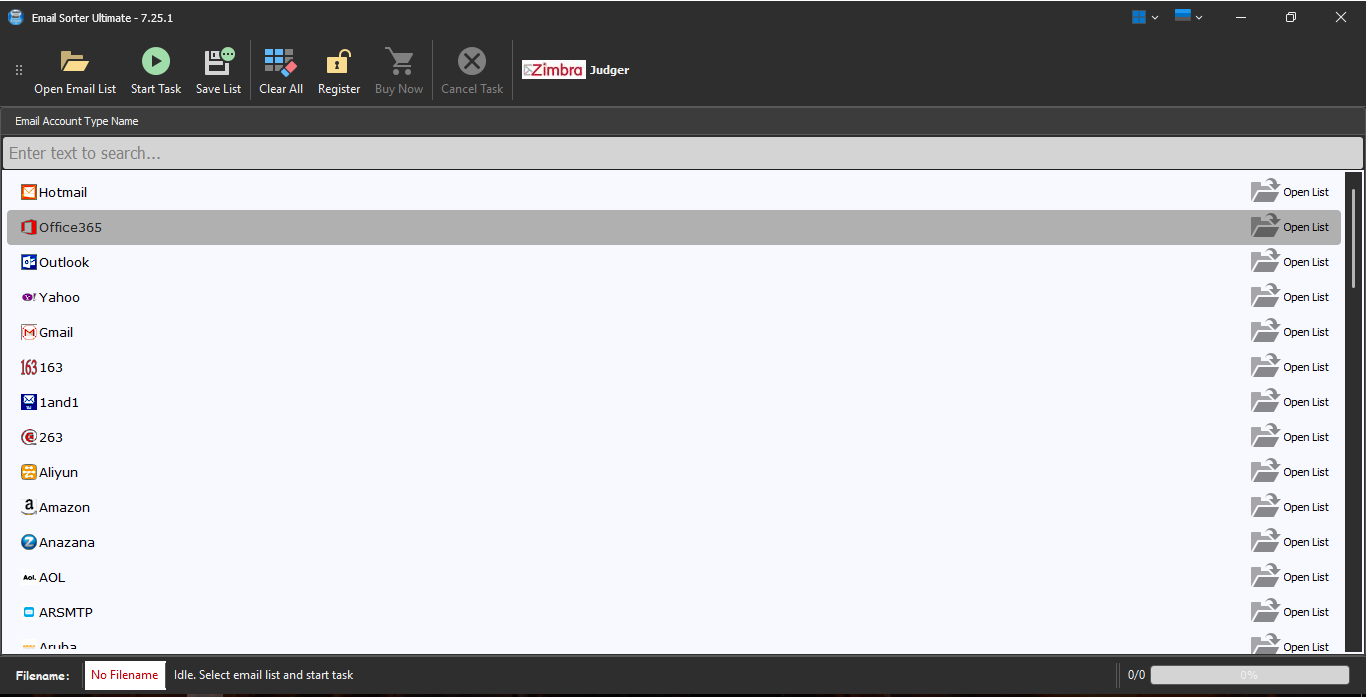Image resolution: width=1366 pixels, height=697 pixels.
Task: Click Open List next to Hotmail
Action: pyautogui.click(x=1290, y=191)
